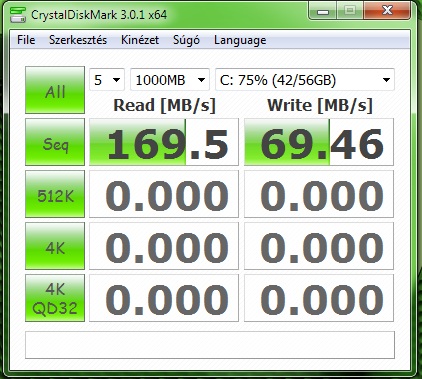Click the Write [MB/s] column header
422x379 pixels.
320,105
